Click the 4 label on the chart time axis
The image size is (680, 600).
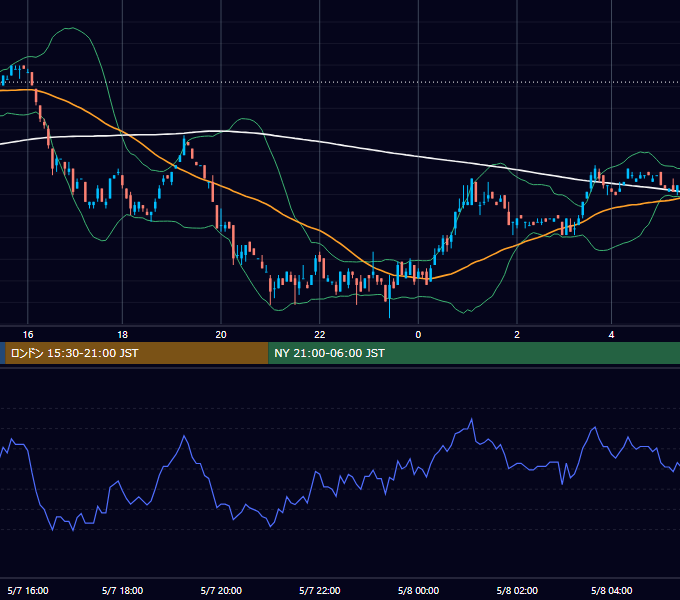coord(611,335)
